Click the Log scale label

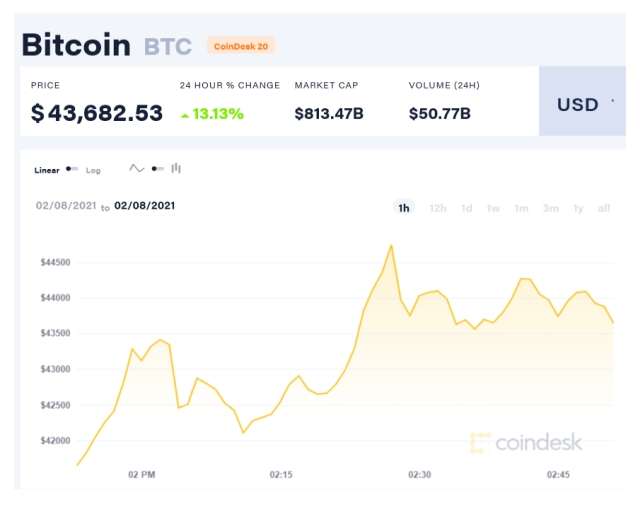[x=93, y=170]
